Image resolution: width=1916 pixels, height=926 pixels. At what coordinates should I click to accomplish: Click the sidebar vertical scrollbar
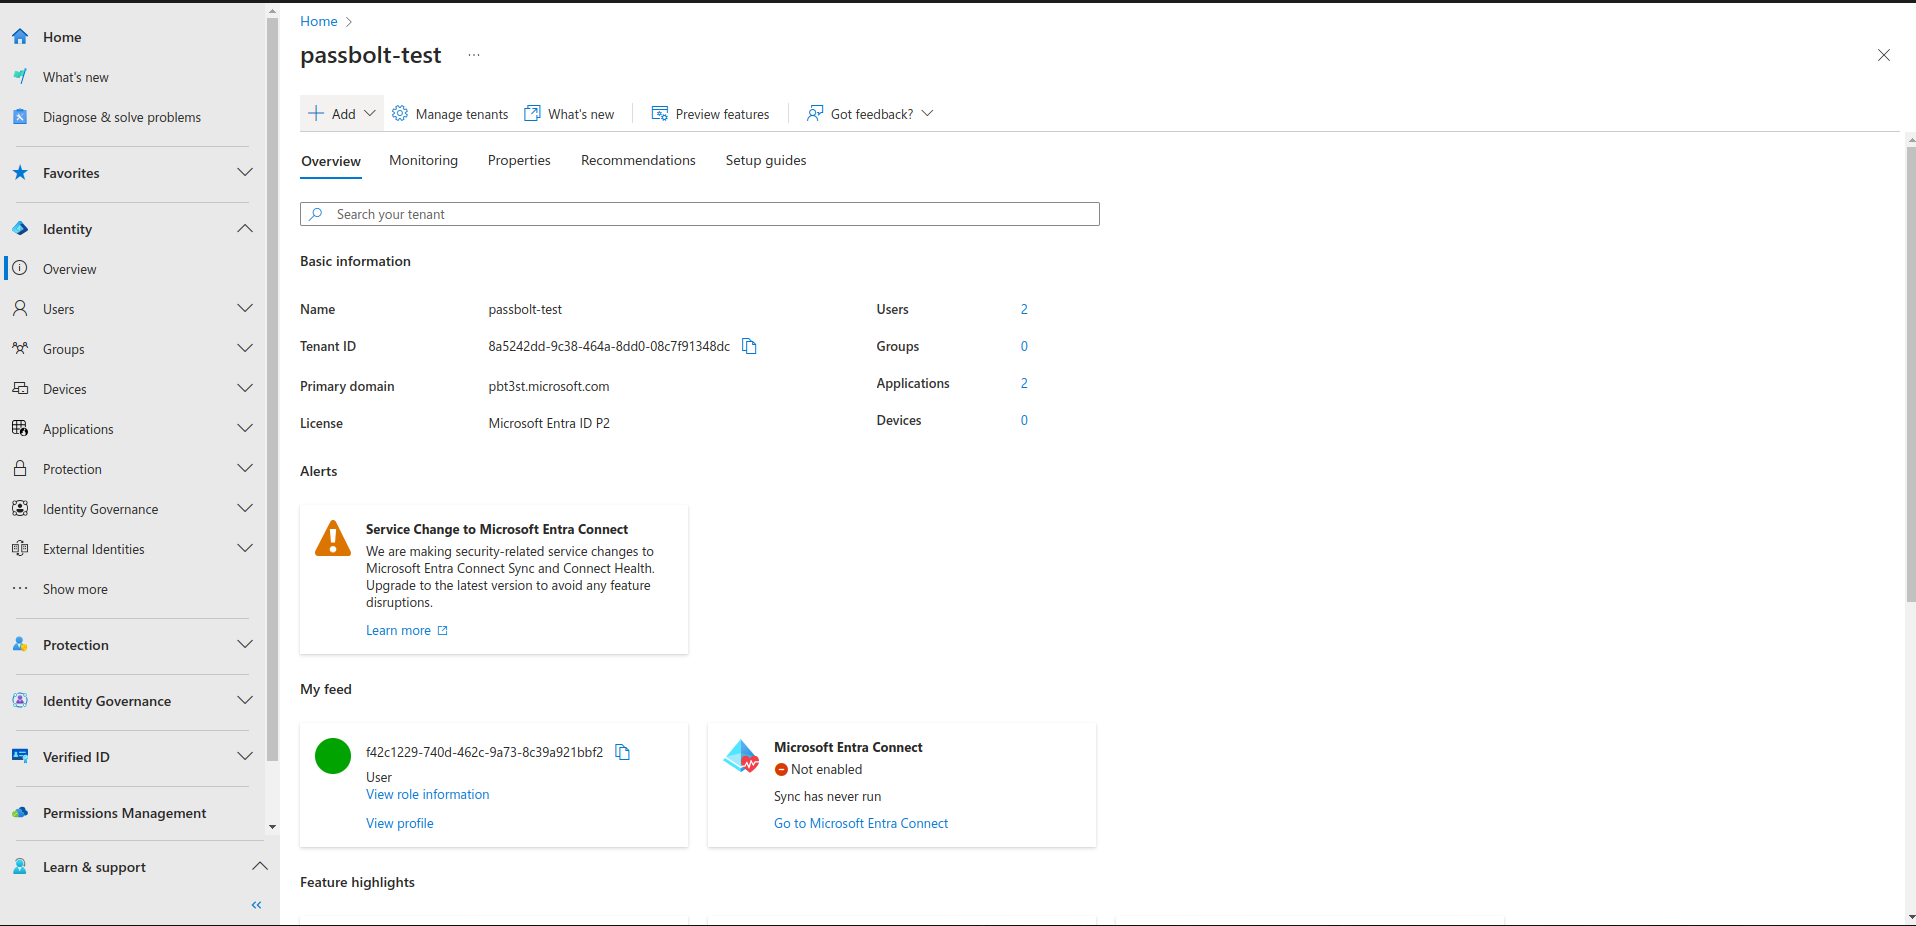click(x=272, y=390)
